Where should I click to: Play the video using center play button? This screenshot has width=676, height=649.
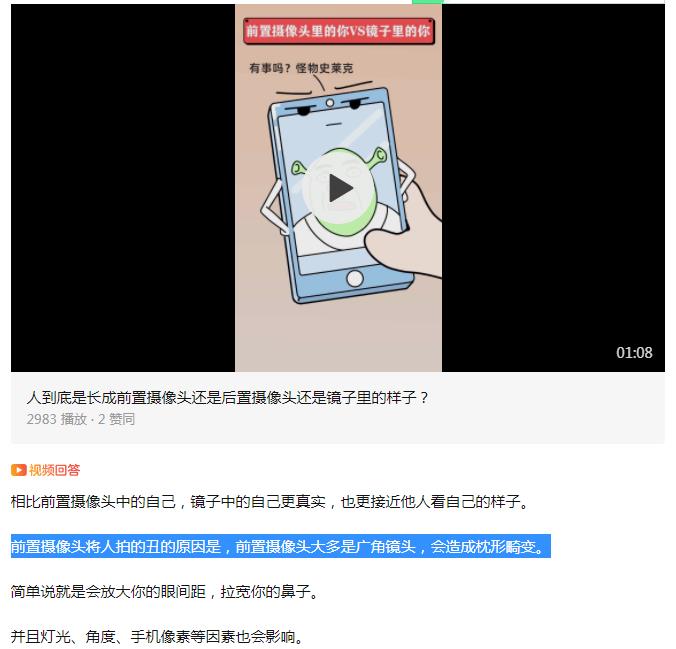click(340, 188)
